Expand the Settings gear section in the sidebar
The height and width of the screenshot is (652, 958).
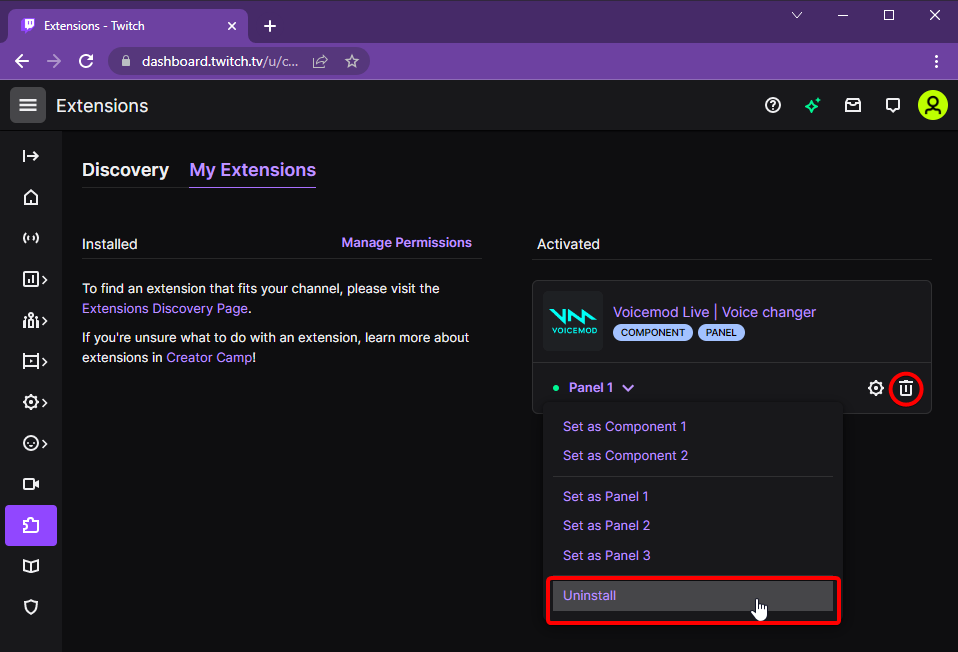[x=35, y=402]
